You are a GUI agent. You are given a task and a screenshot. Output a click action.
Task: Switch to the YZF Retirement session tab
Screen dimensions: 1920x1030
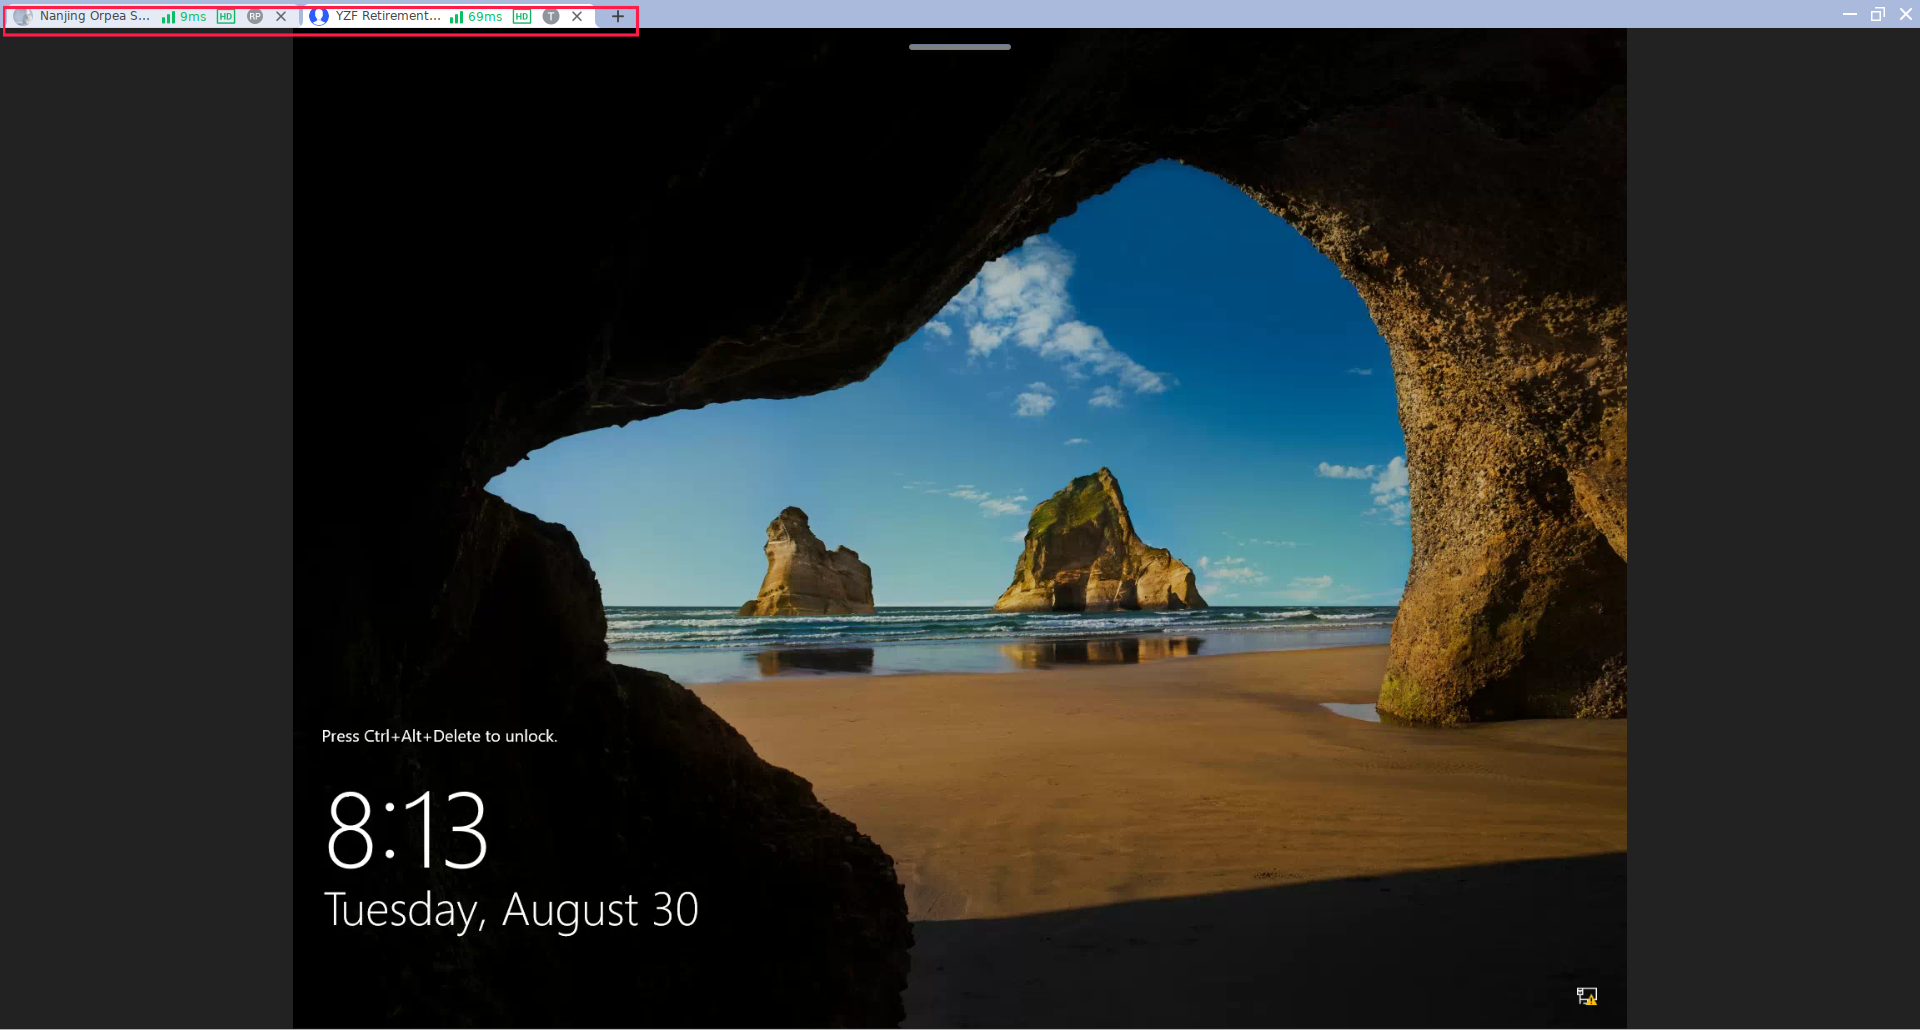[x=387, y=16]
